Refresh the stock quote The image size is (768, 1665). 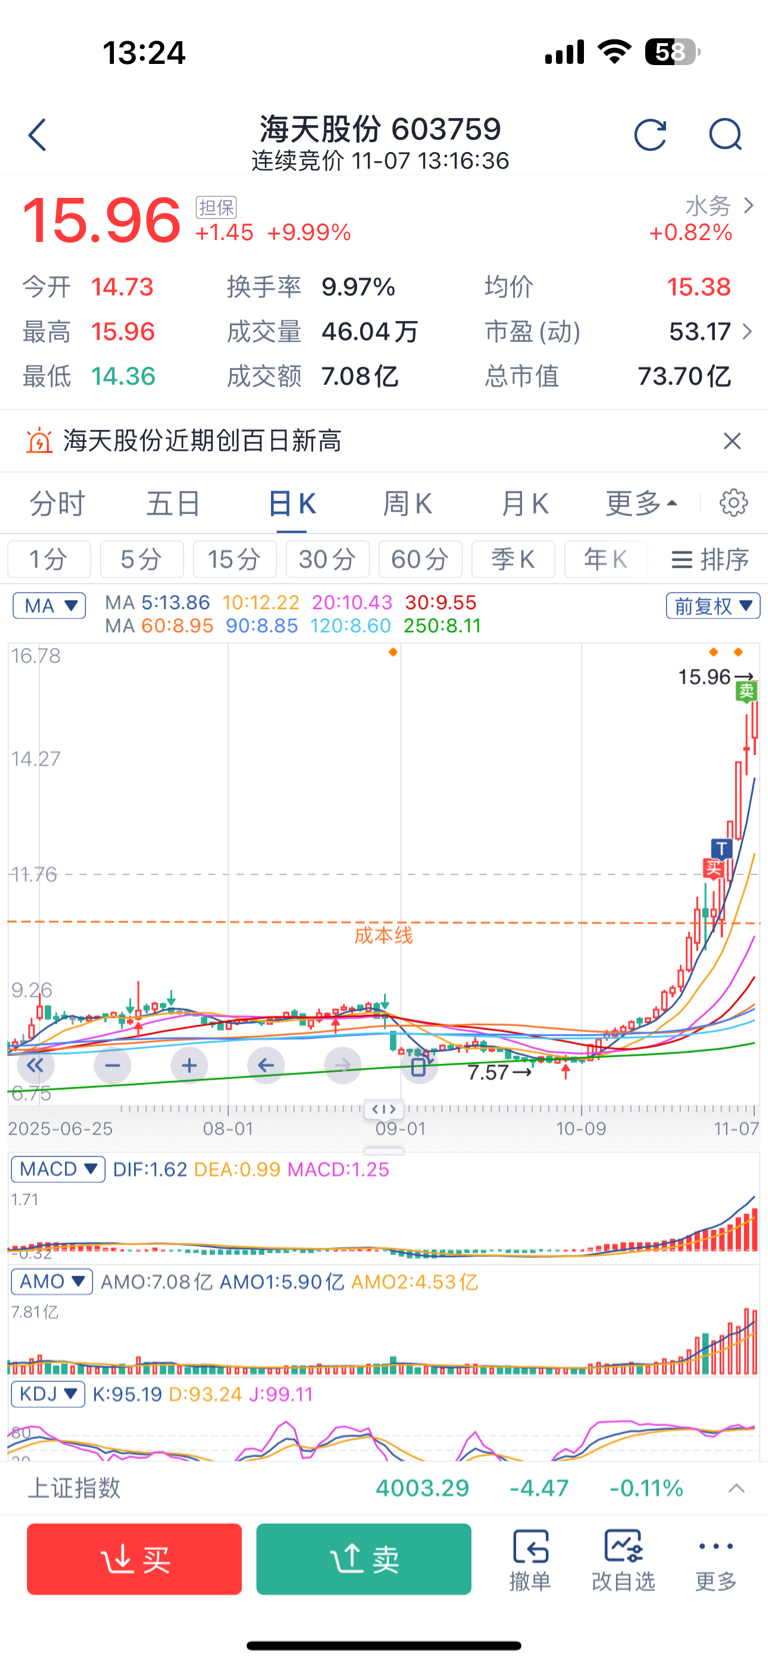point(650,135)
